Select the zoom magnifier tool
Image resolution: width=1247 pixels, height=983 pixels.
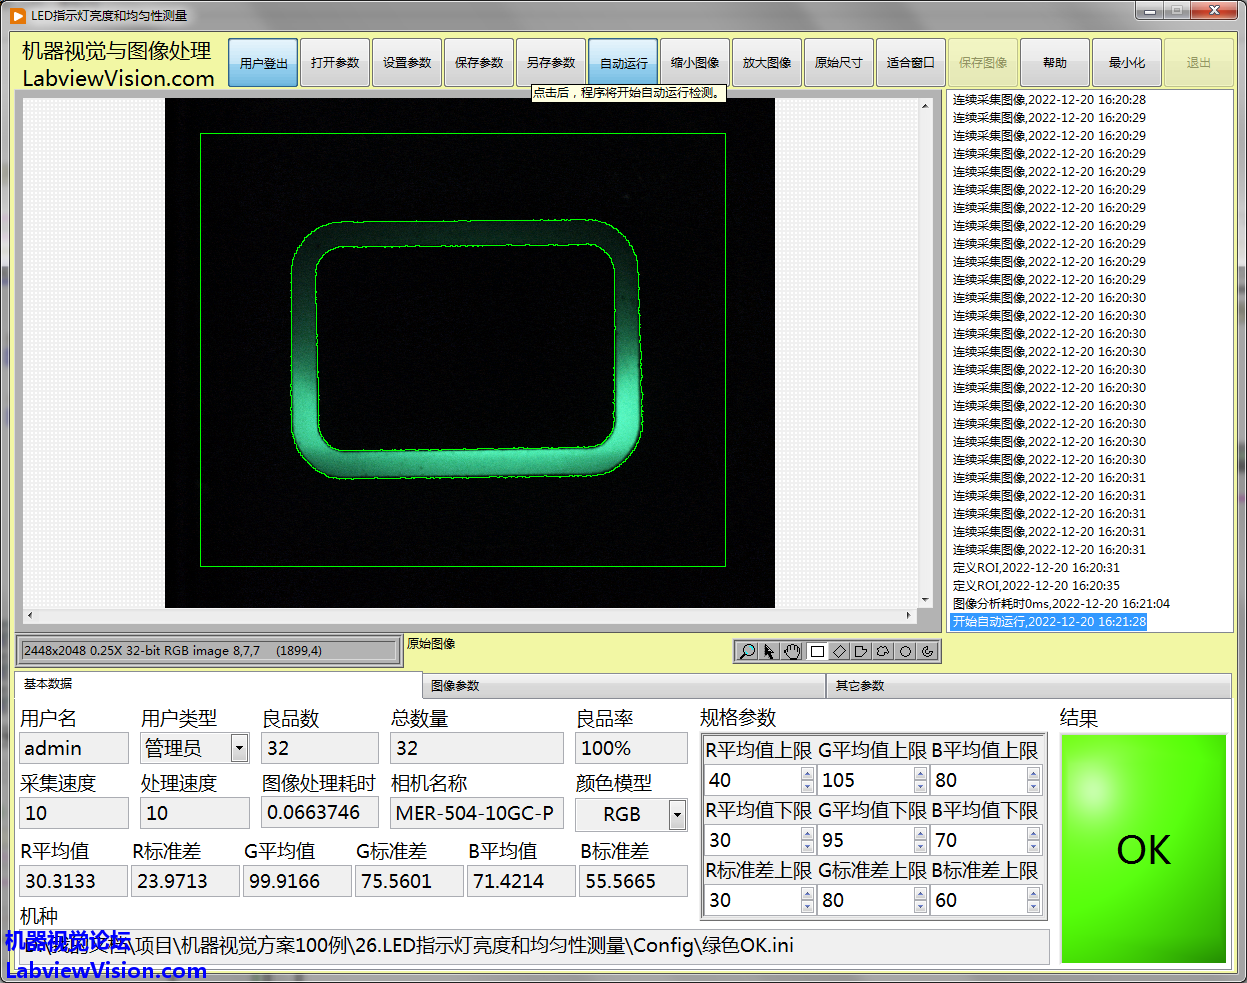tap(746, 651)
